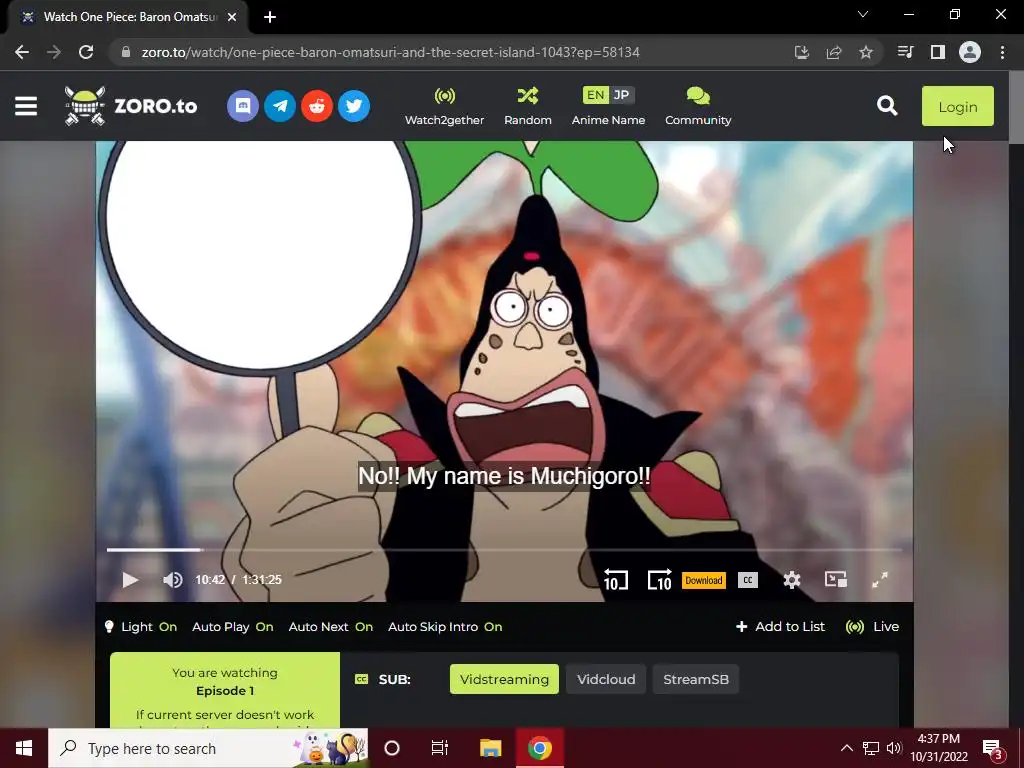Open the player settings gear

tap(792, 580)
